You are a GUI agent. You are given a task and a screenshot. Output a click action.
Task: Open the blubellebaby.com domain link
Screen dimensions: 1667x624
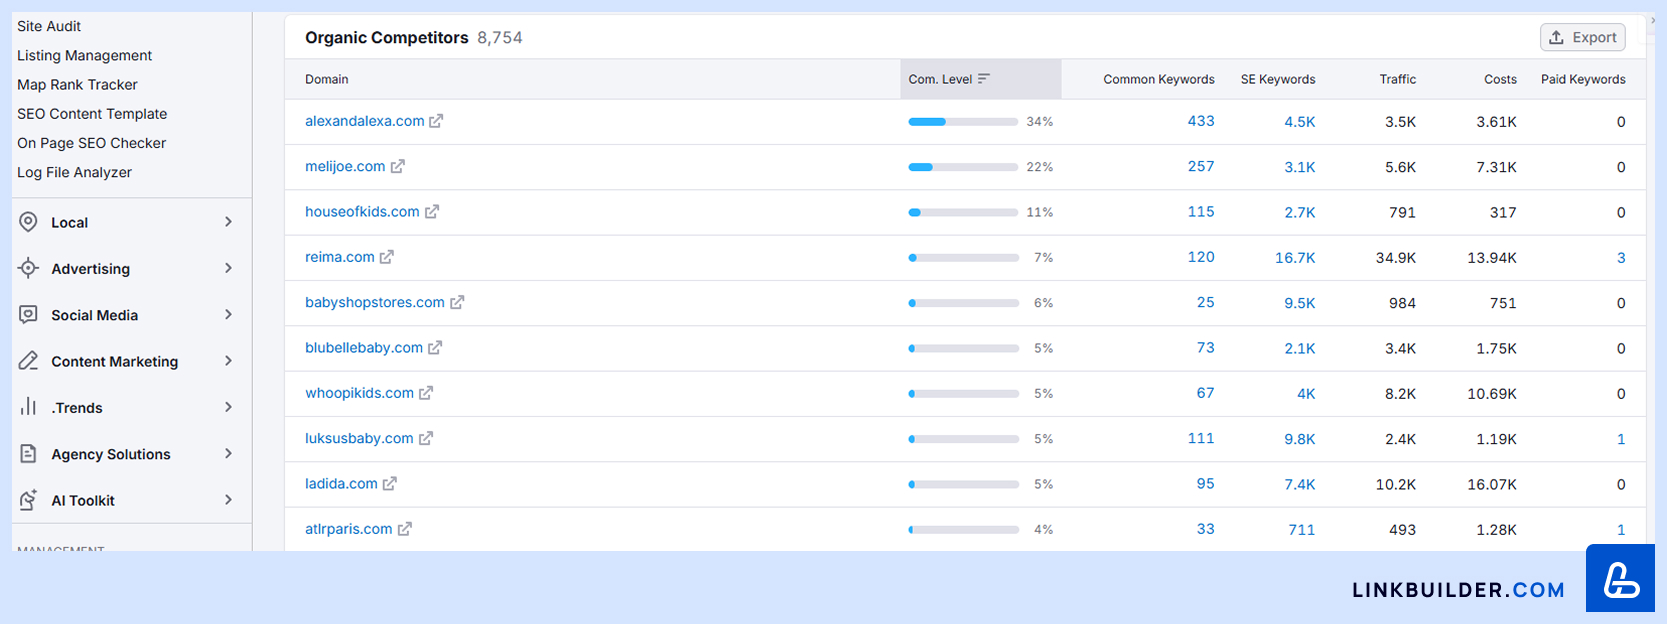click(x=364, y=348)
